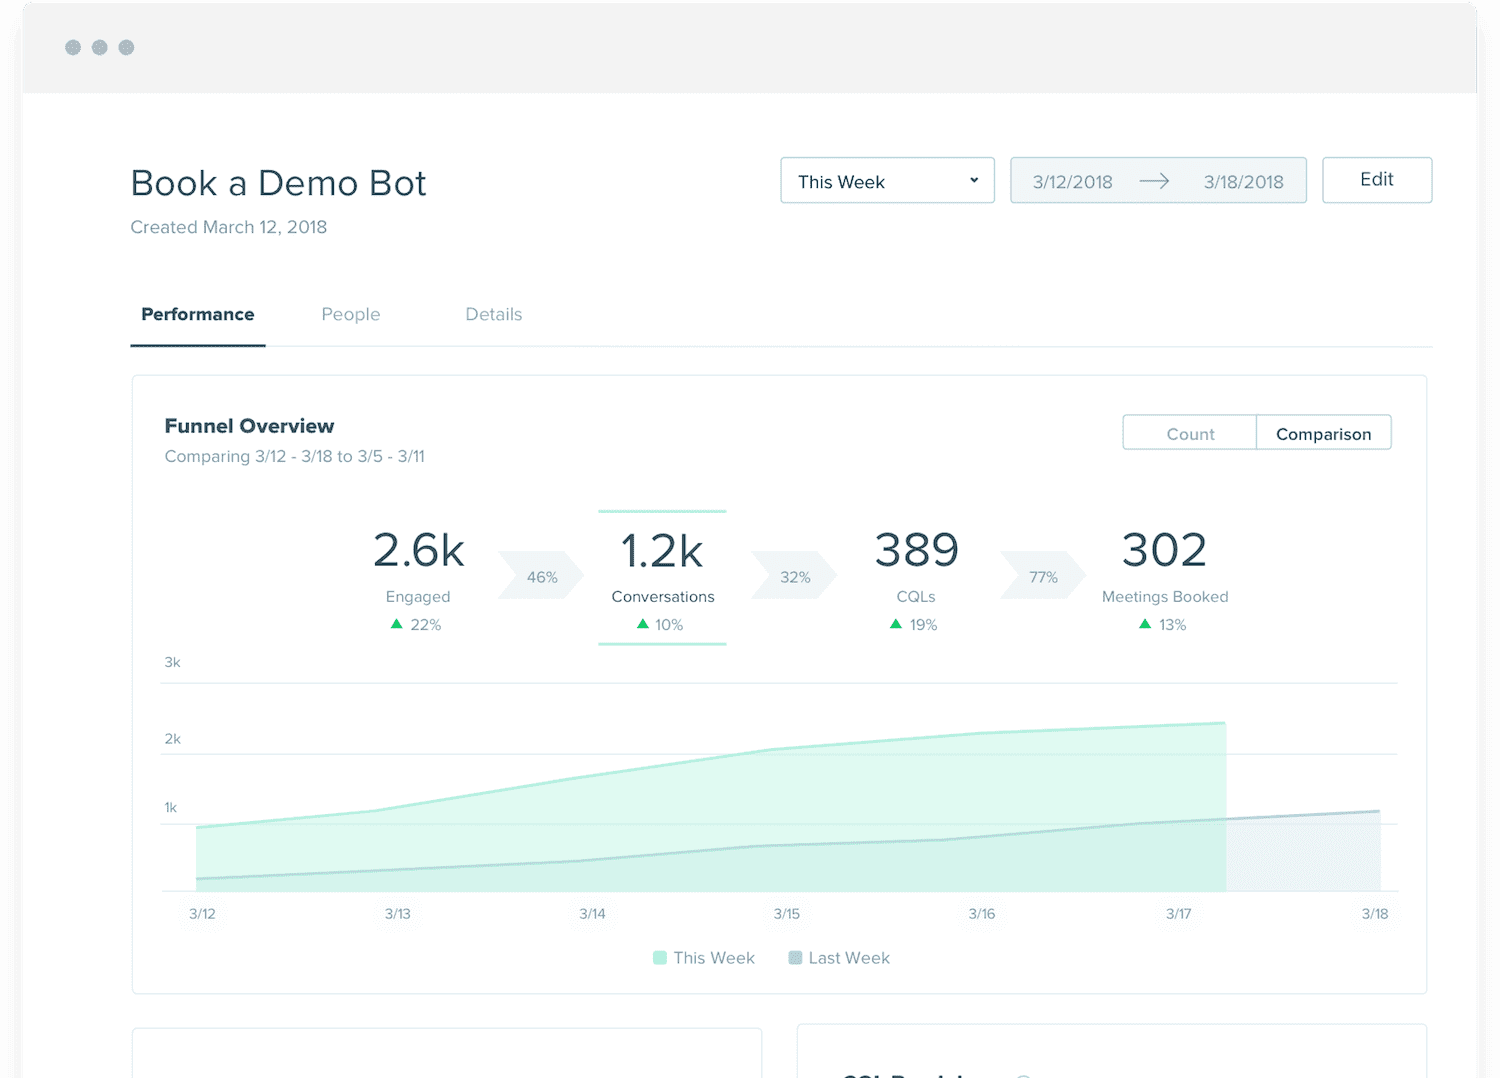Switch funnel view to Count
The image size is (1500, 1078).
point(1189,433)
